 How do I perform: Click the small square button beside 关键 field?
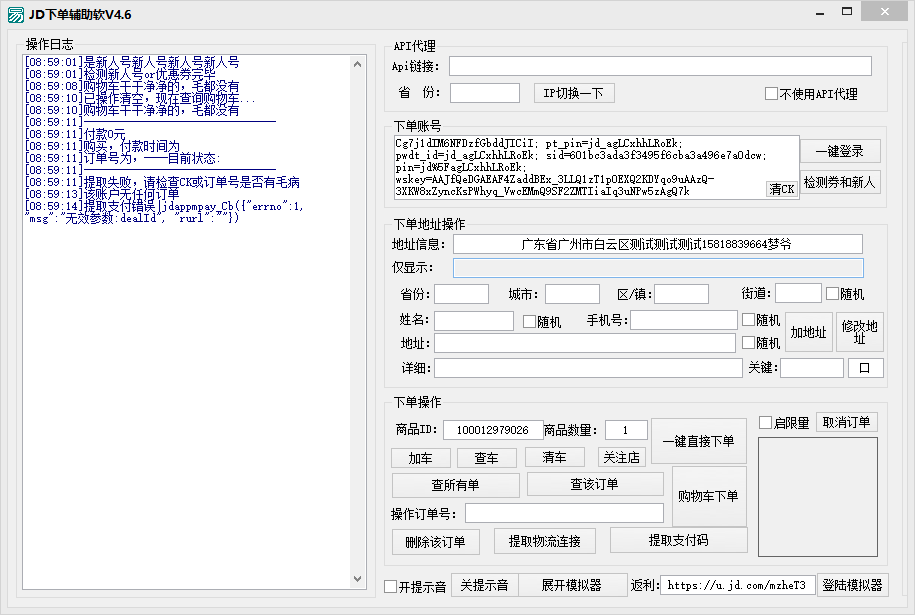pyautogui.click(x=865, y=368)
